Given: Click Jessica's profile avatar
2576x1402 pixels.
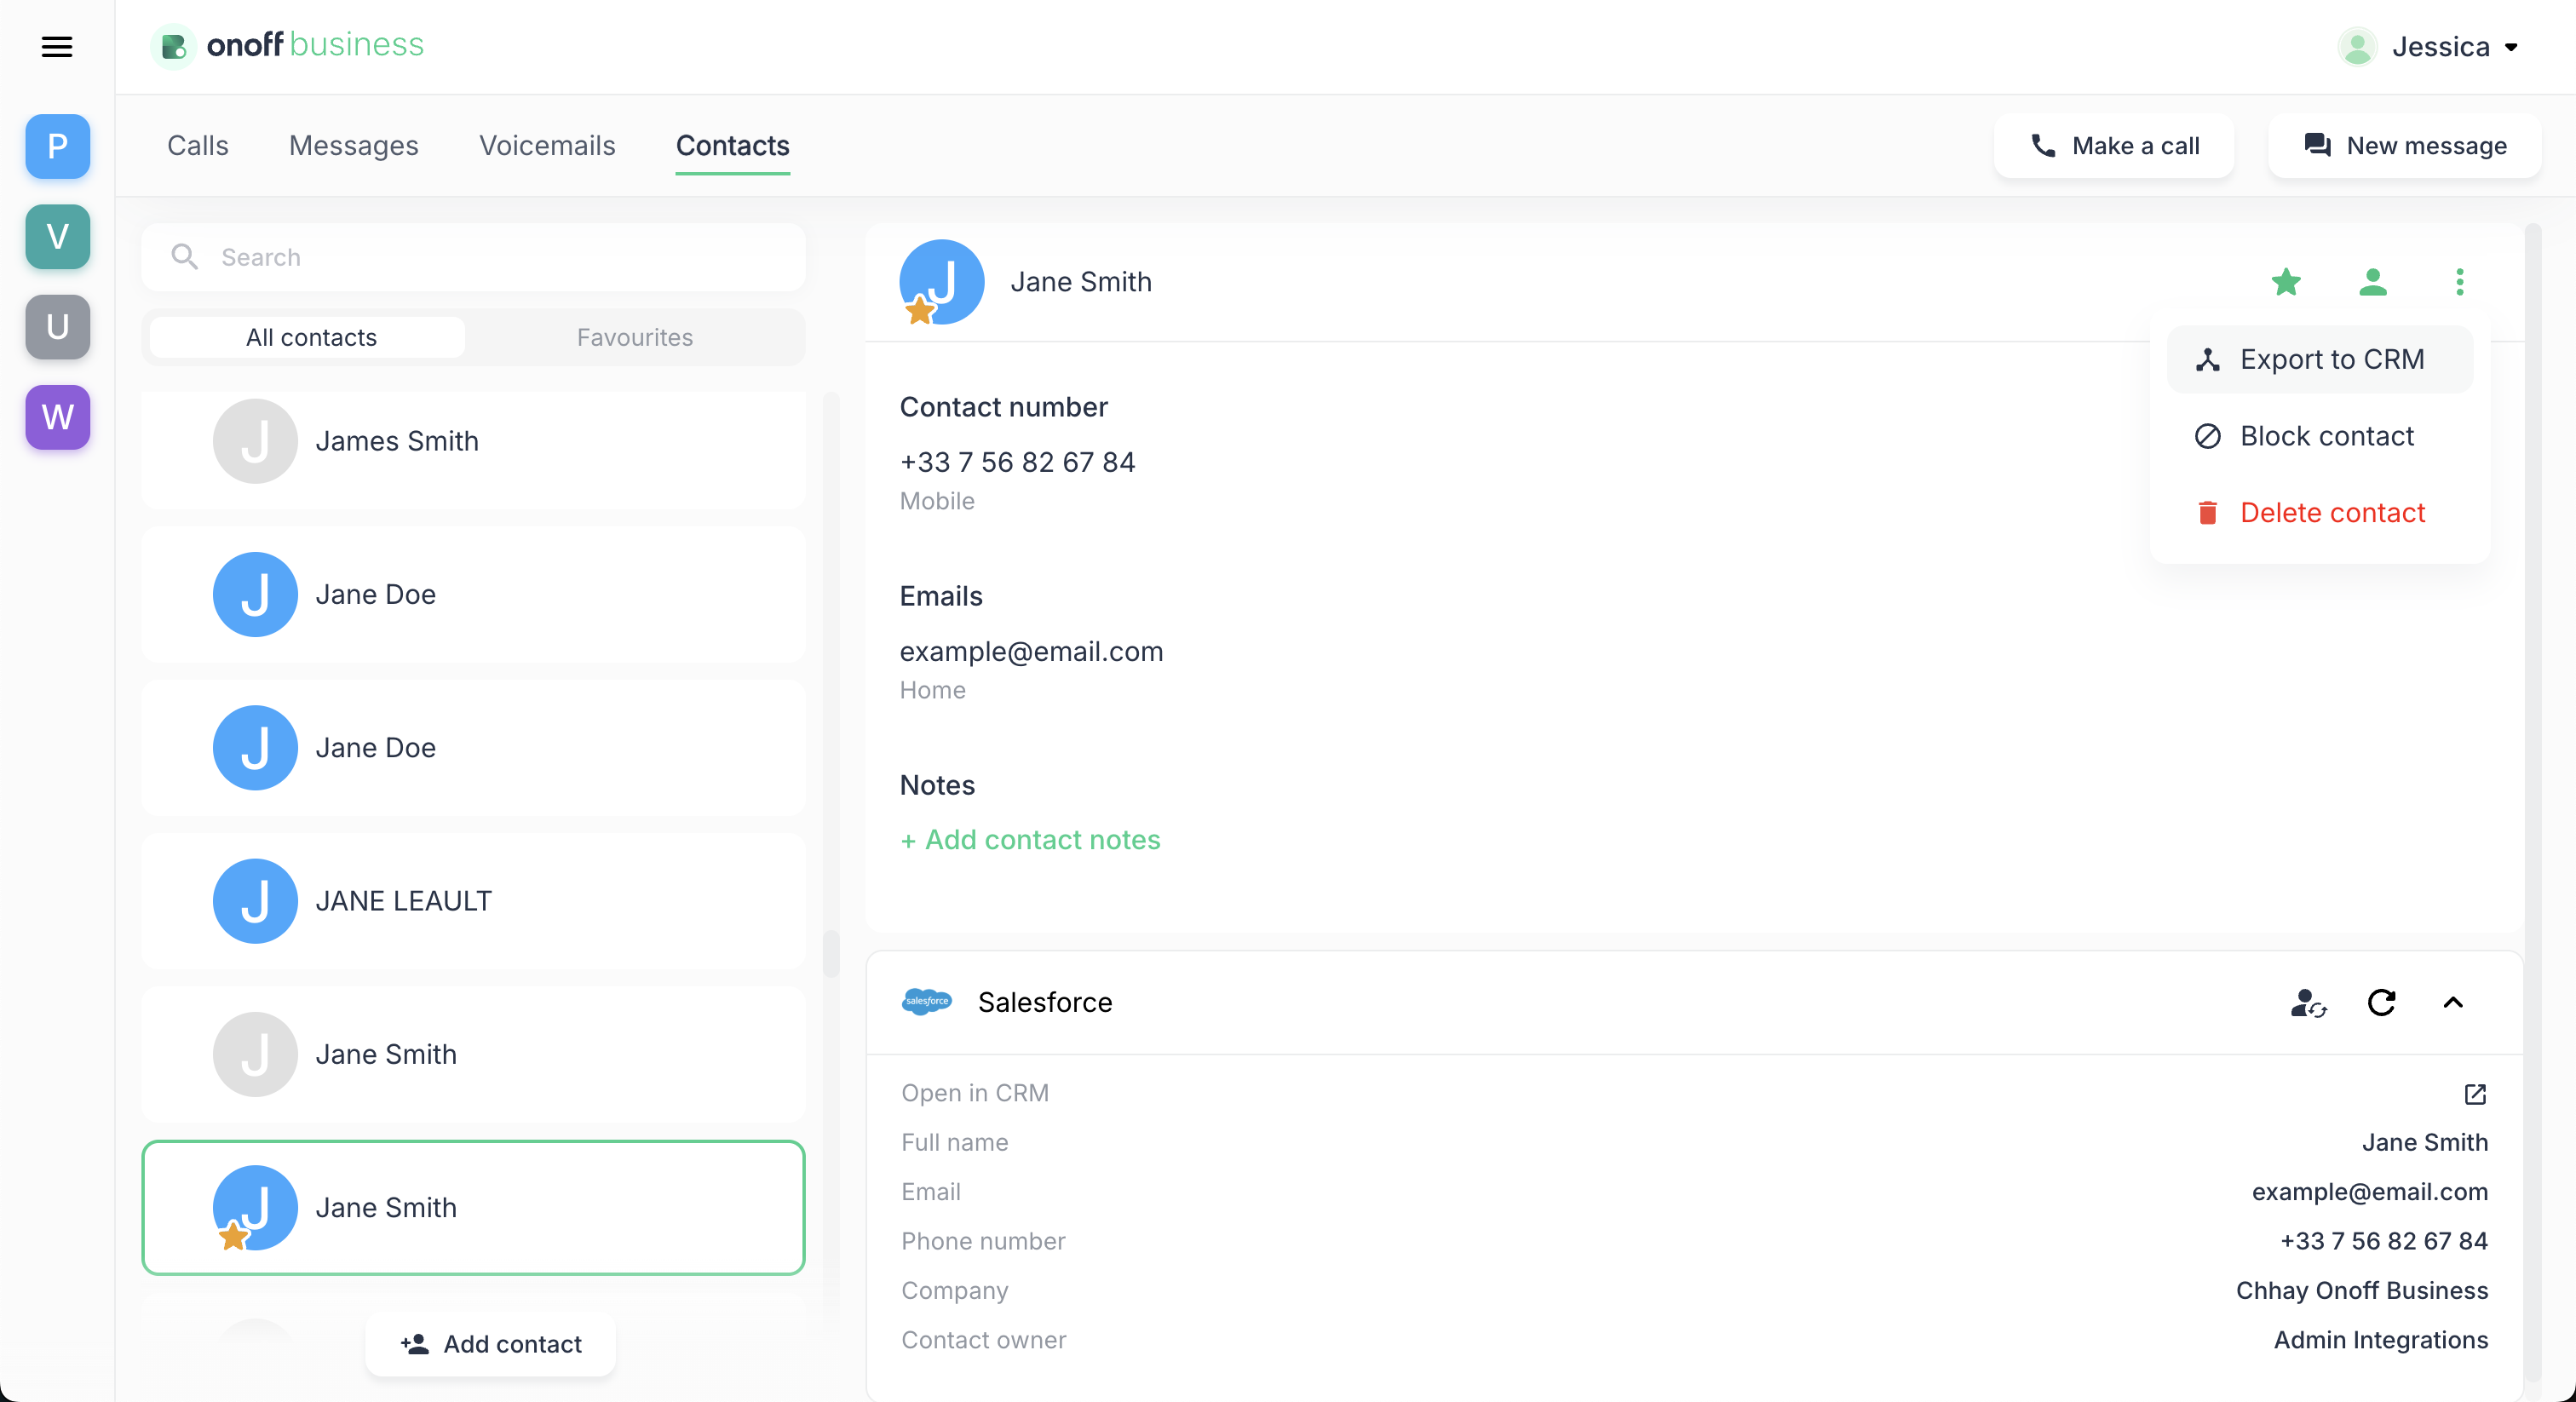Looking at the screenshot, I should 2357,47.
